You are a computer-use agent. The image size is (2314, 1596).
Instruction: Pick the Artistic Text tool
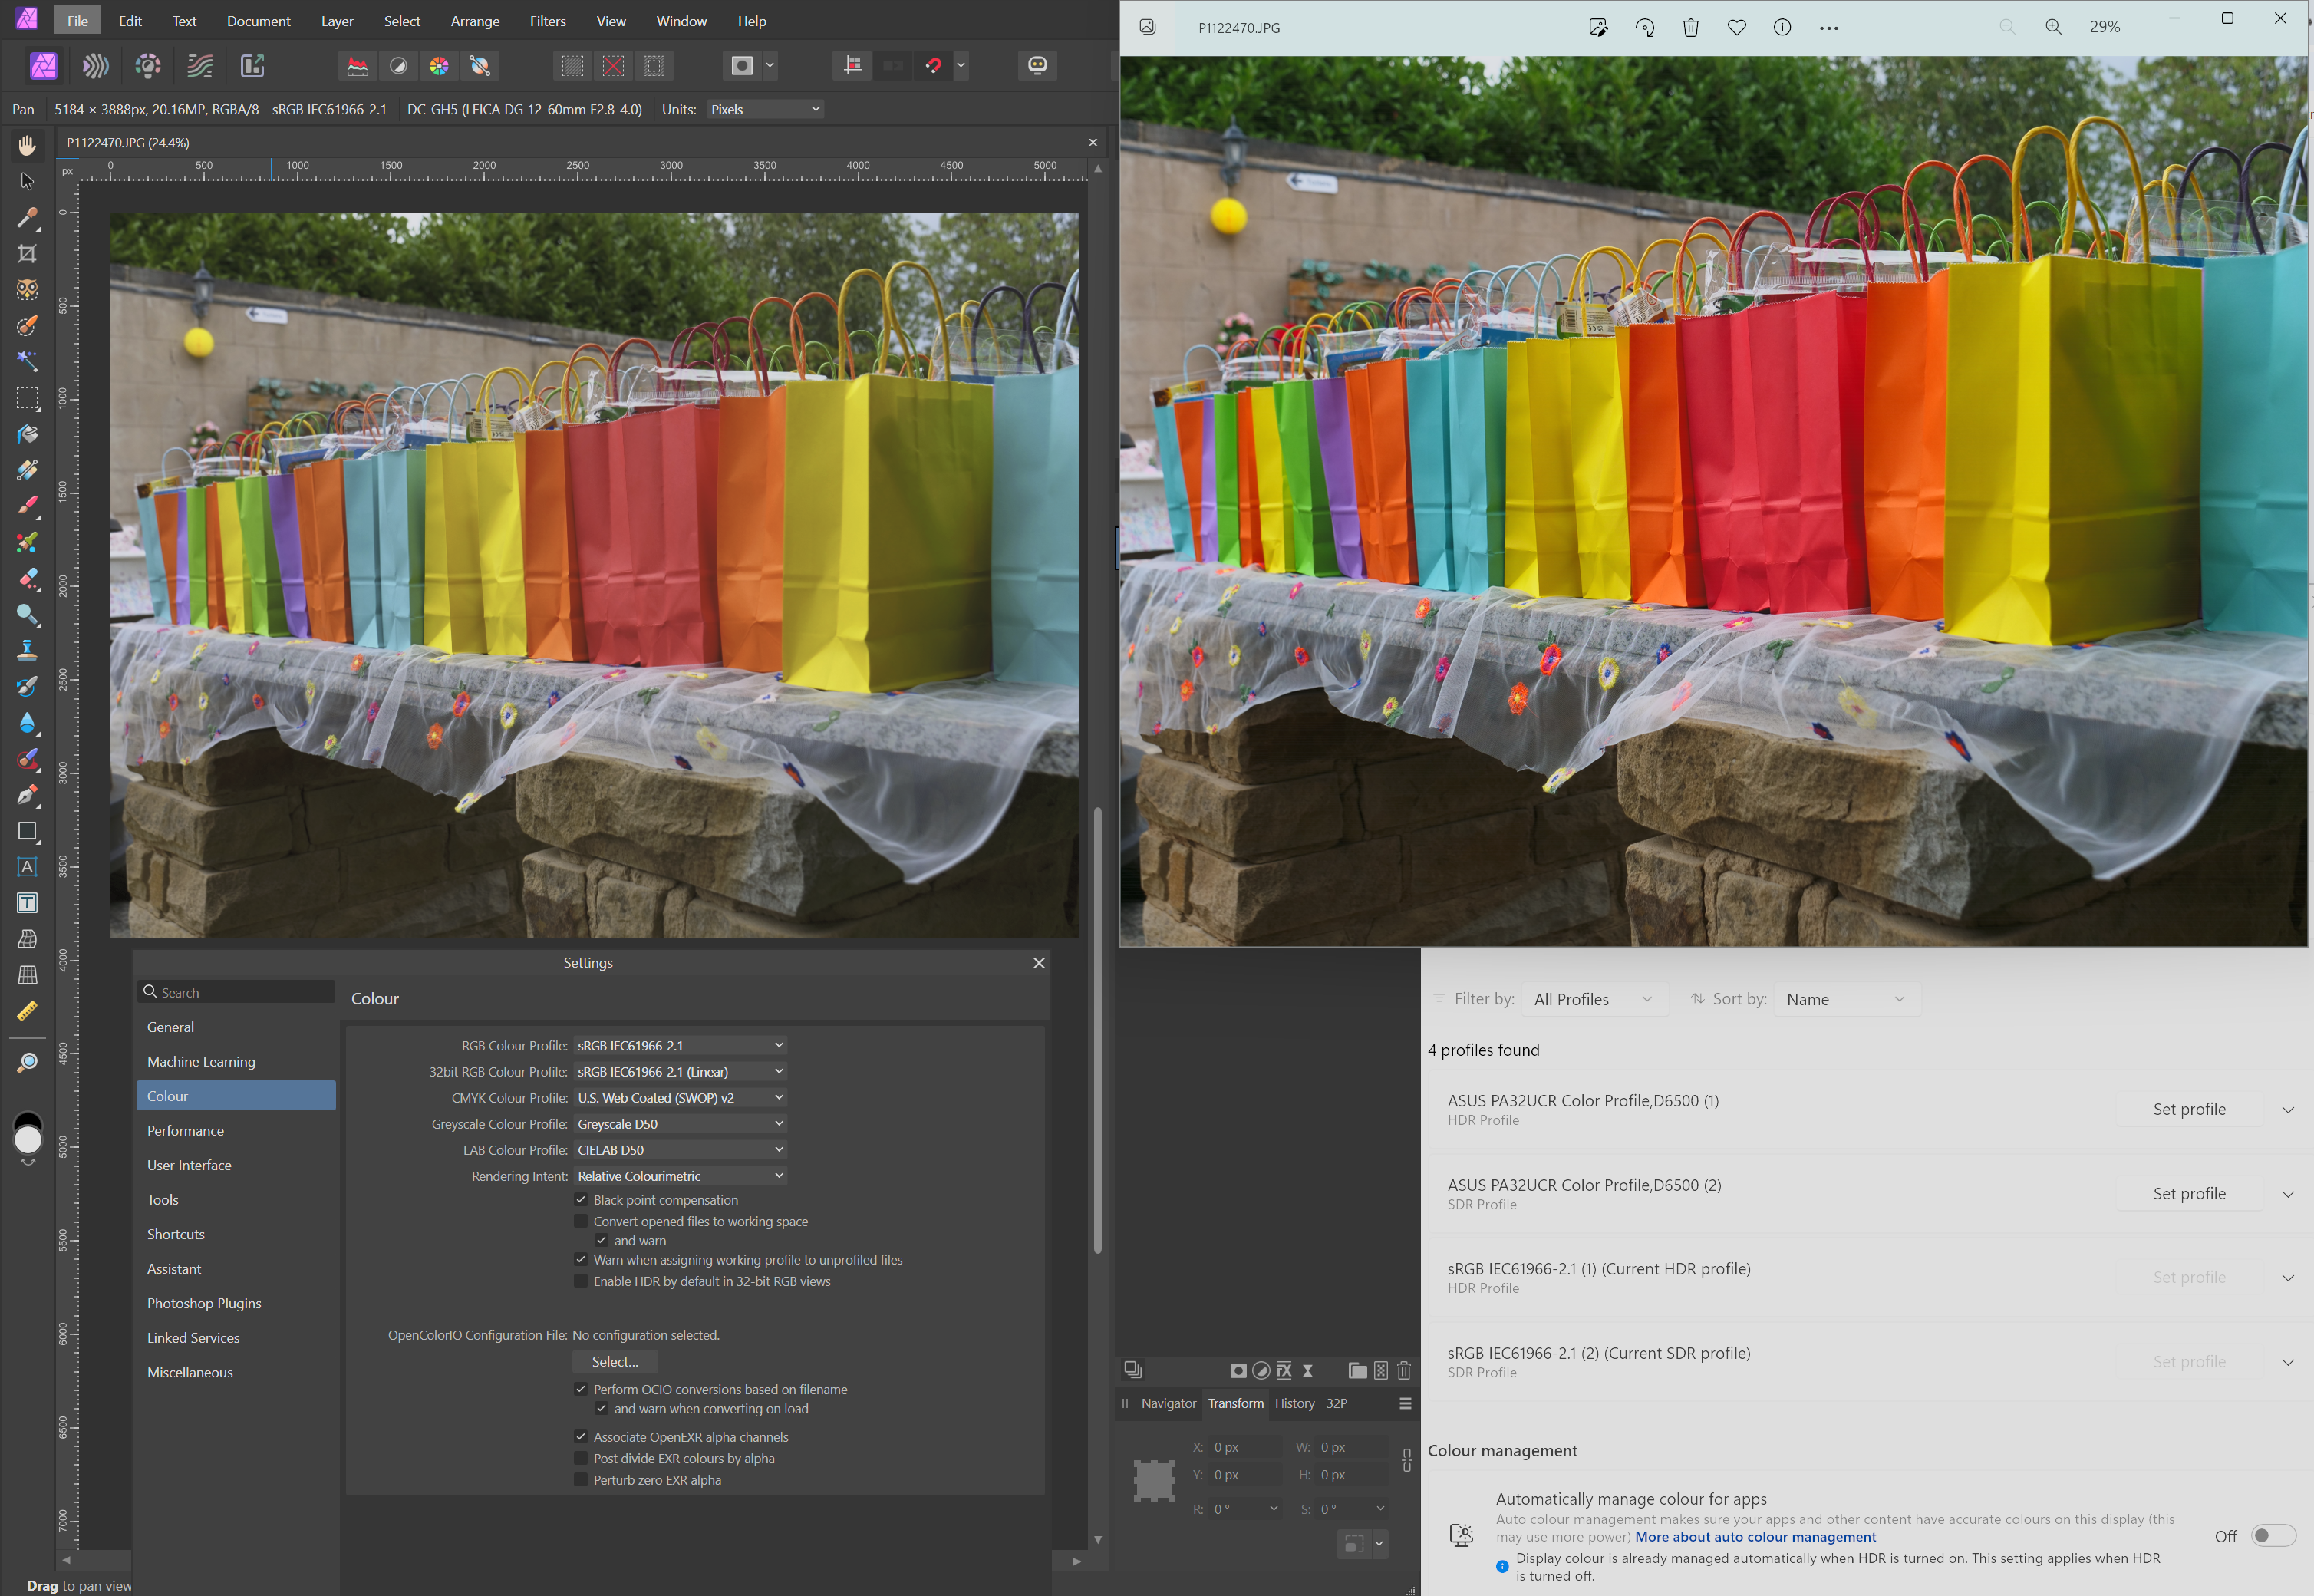point(27,867)
